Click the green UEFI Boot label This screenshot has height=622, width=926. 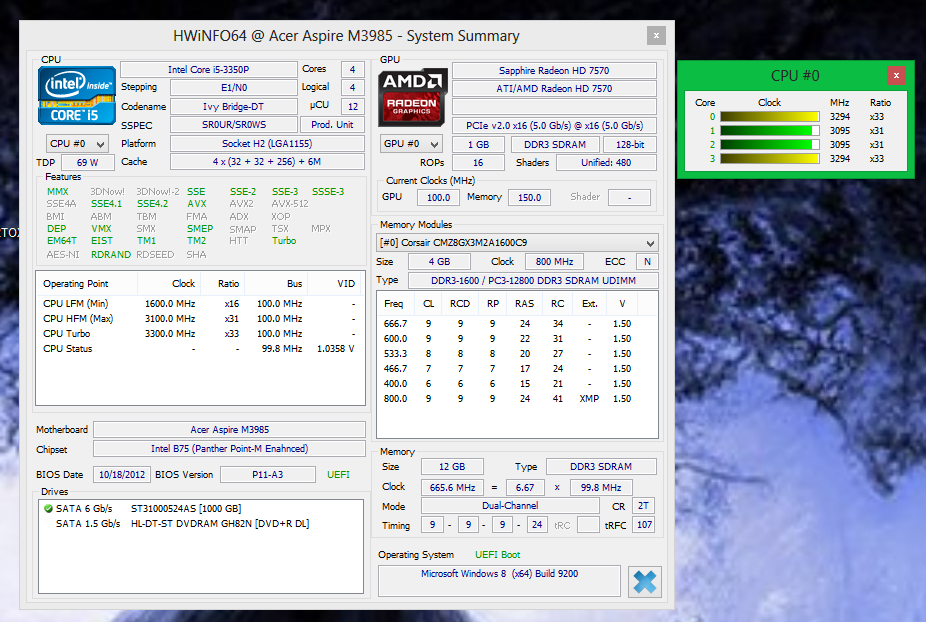(x=497, y=555)
